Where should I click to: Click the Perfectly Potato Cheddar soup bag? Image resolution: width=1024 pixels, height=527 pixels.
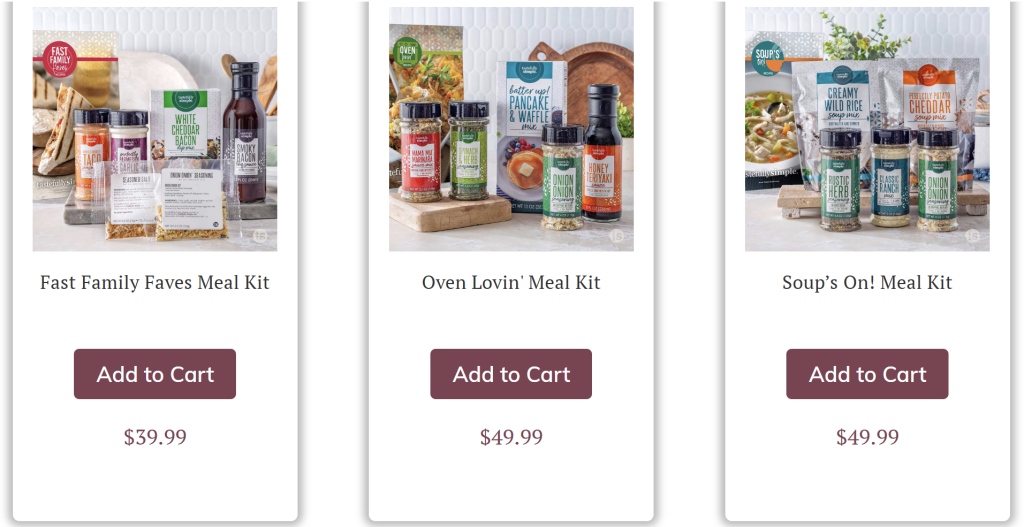click(x=931, y=104)
